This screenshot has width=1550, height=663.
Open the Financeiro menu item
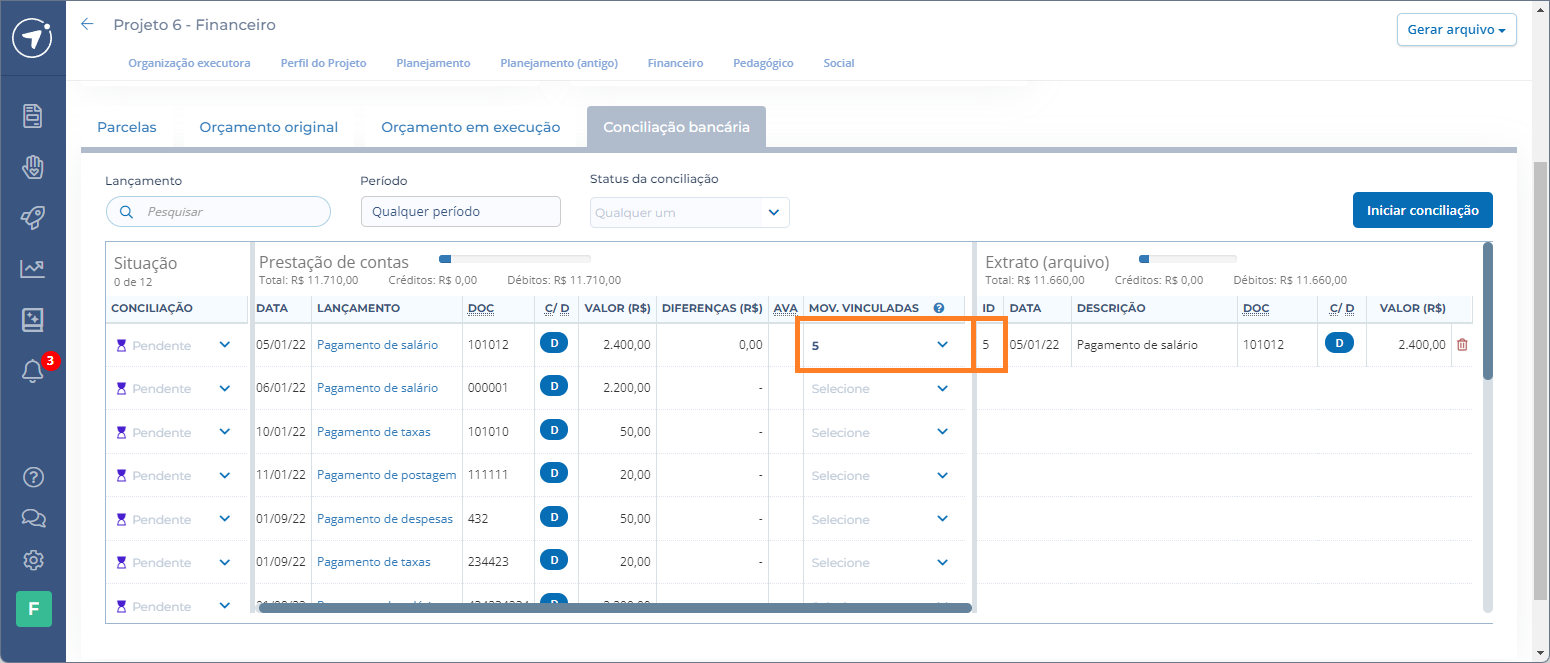675,63
